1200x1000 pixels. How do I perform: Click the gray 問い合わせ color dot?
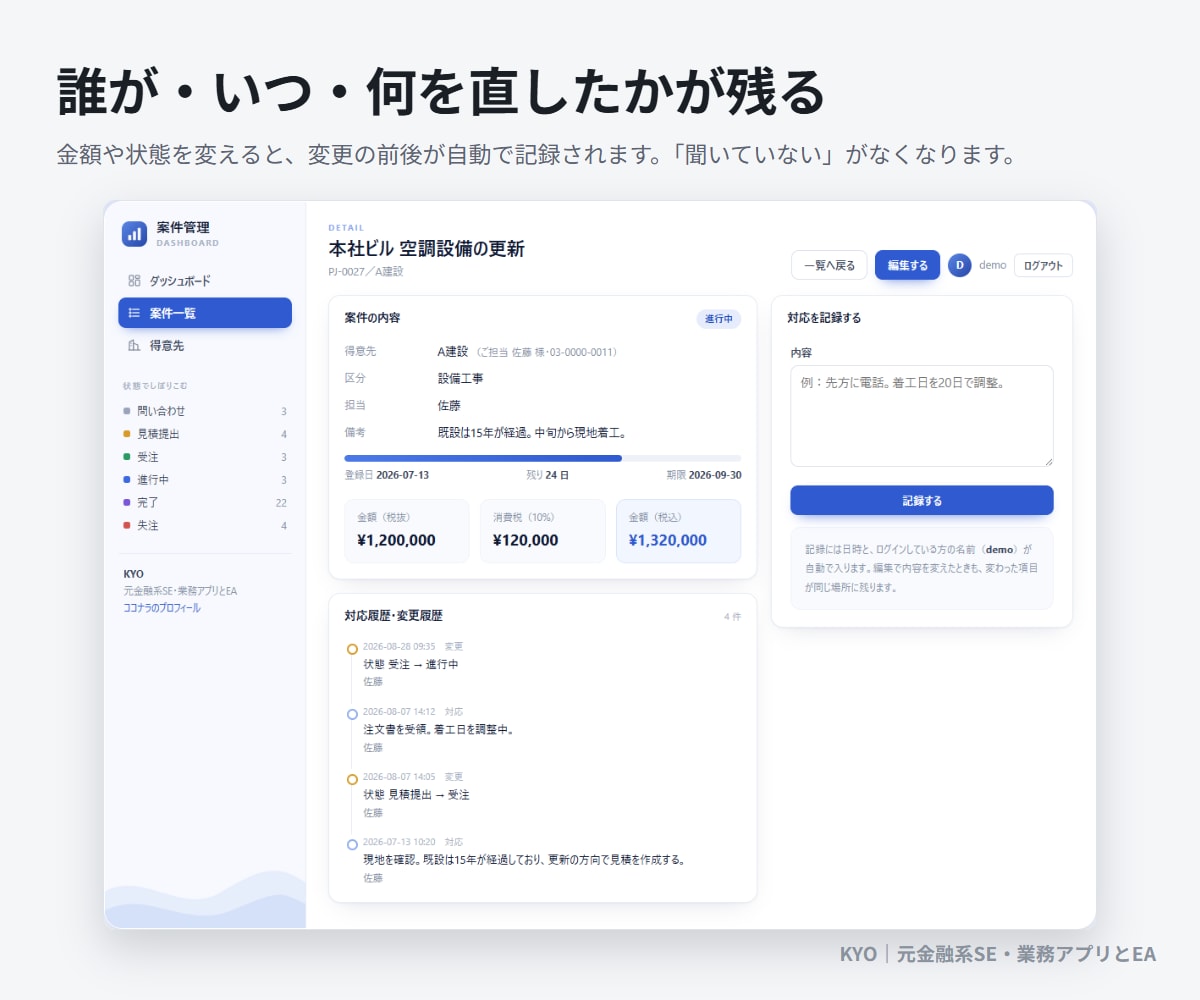tap(127, 411)
